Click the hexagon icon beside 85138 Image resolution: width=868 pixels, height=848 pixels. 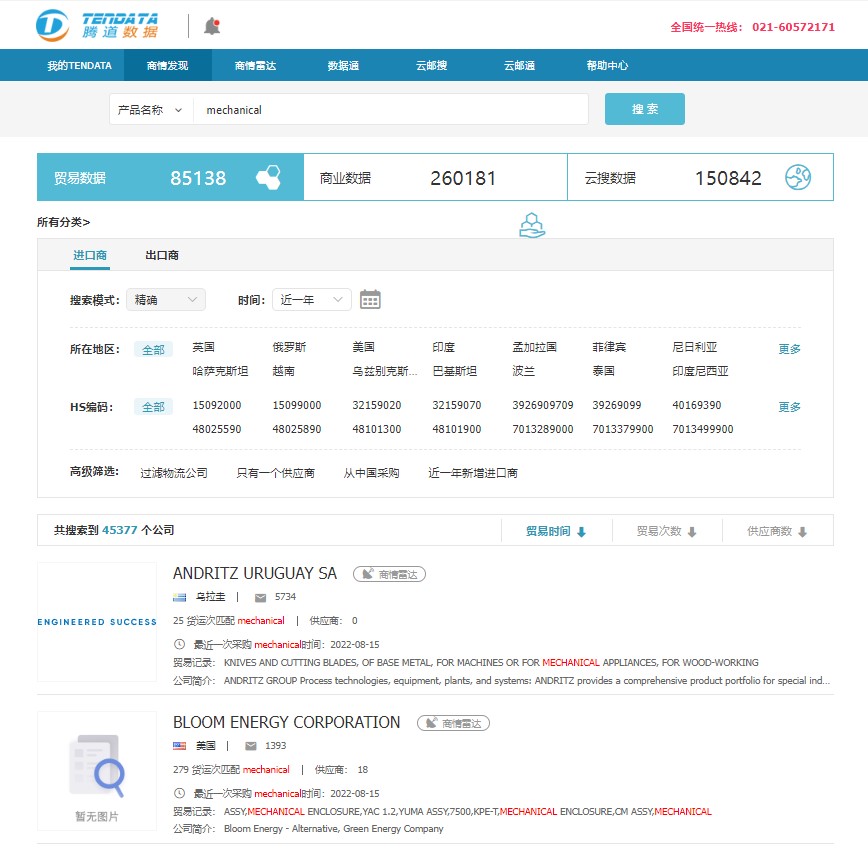[x=268, y=178]
